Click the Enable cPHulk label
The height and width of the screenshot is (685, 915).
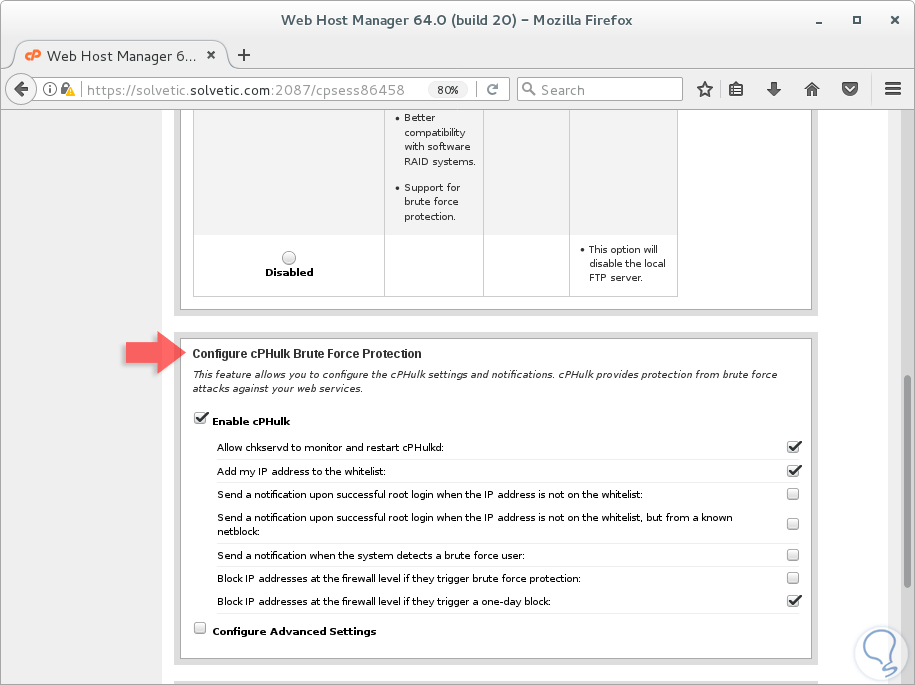[x=251, y=421]
